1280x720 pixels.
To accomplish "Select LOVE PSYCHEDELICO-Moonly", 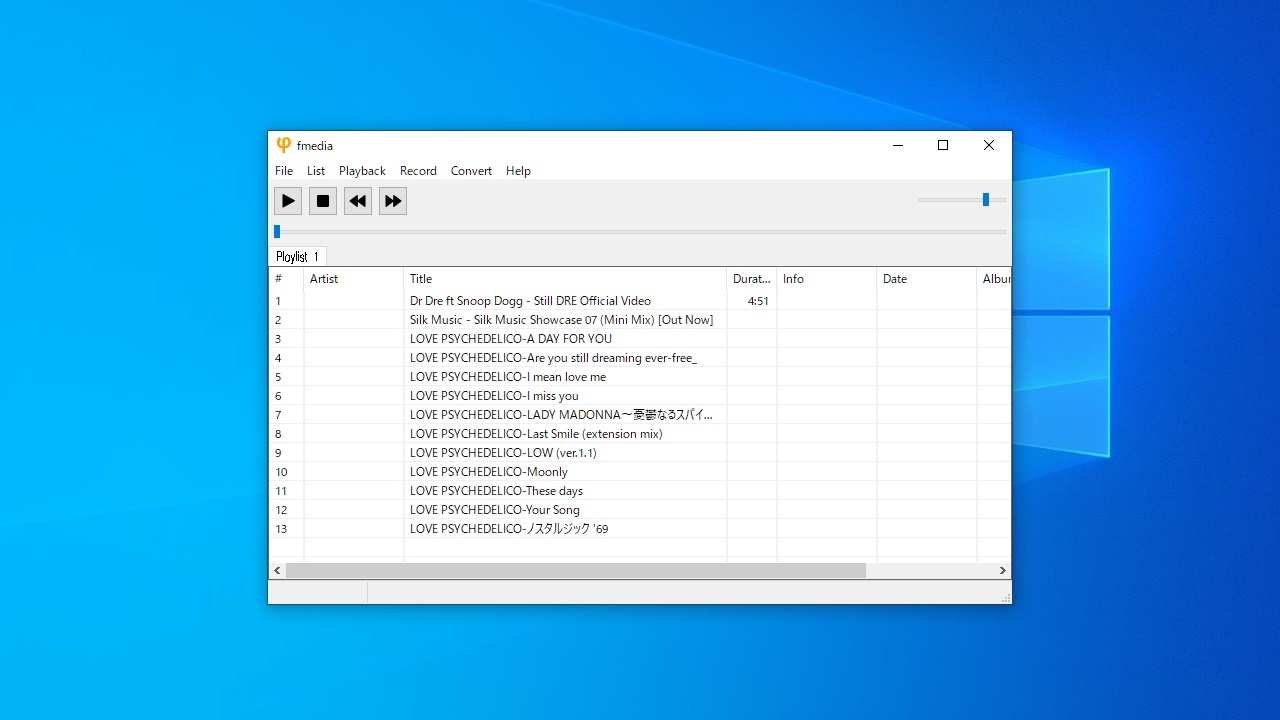I will click(488, 472).
